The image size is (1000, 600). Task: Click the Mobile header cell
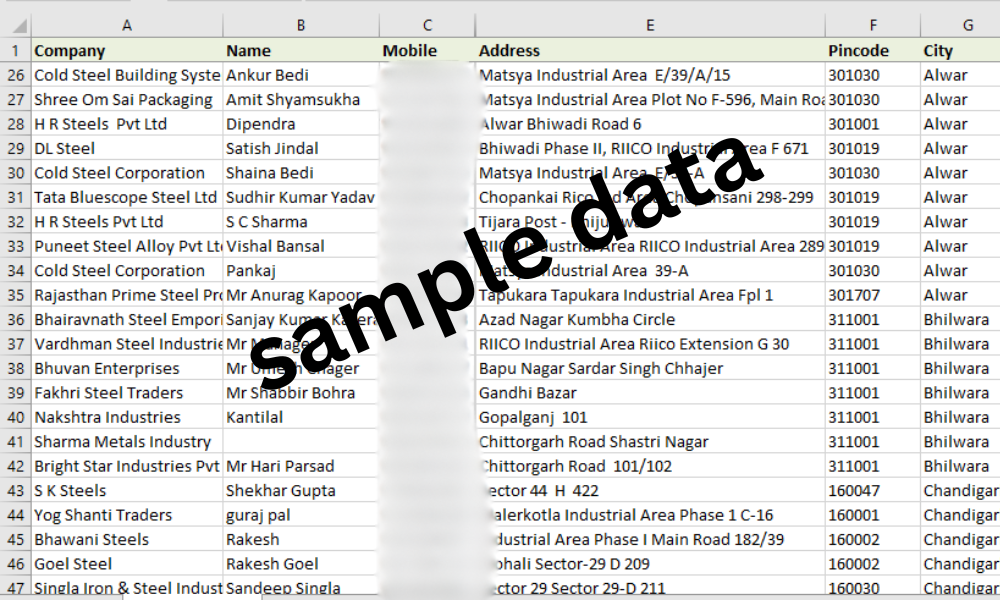[427, 50]
